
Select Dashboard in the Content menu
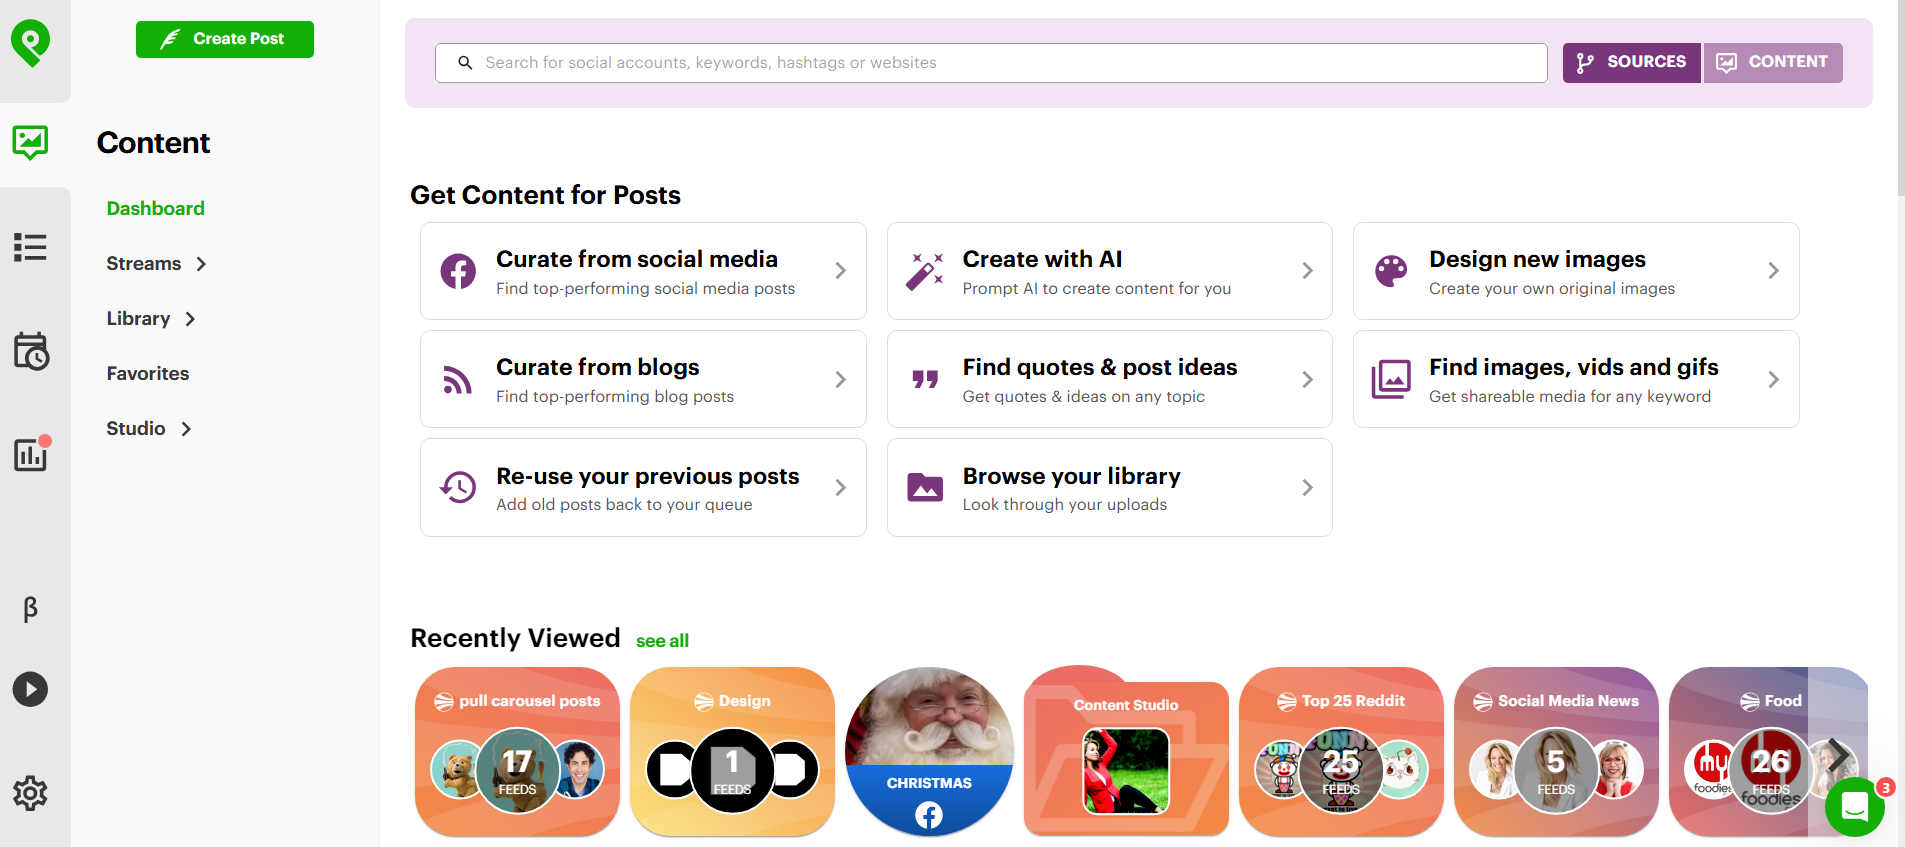pos(155,208)
